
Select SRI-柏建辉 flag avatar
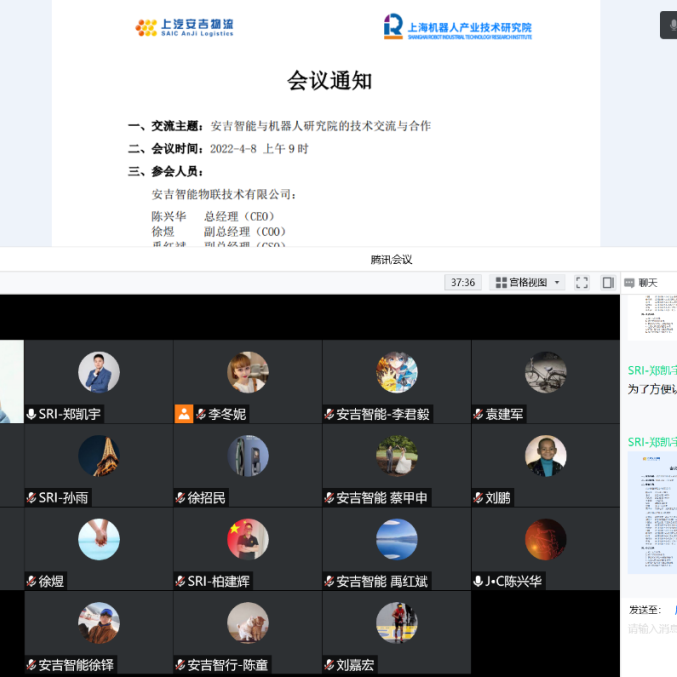[248, 539]
